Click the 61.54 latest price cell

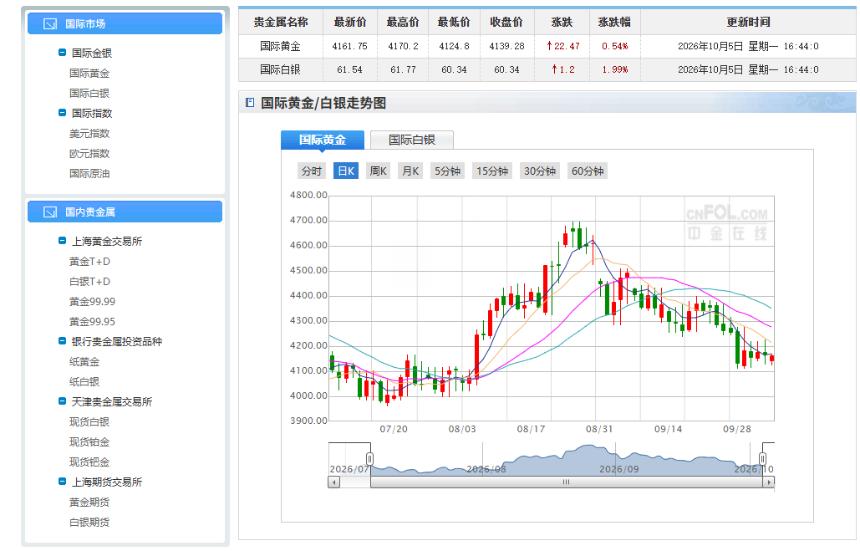350,70
